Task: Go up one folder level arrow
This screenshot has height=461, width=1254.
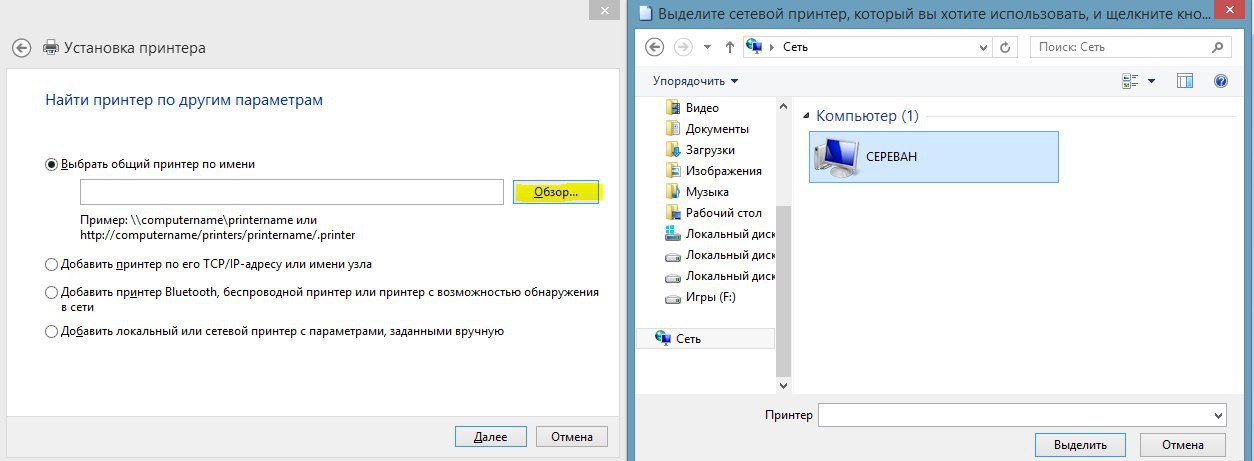Action: click(x=729, y=47)
